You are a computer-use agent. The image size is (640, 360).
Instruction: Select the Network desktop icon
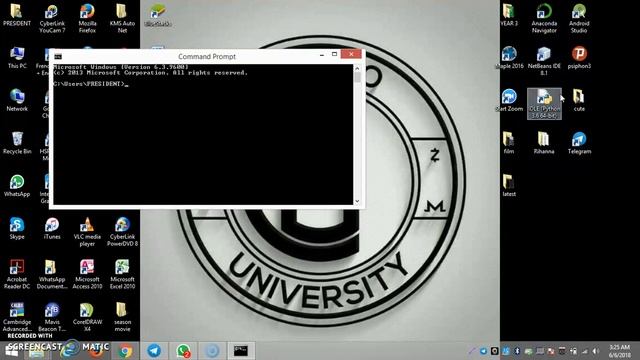[x=17, y=100]
